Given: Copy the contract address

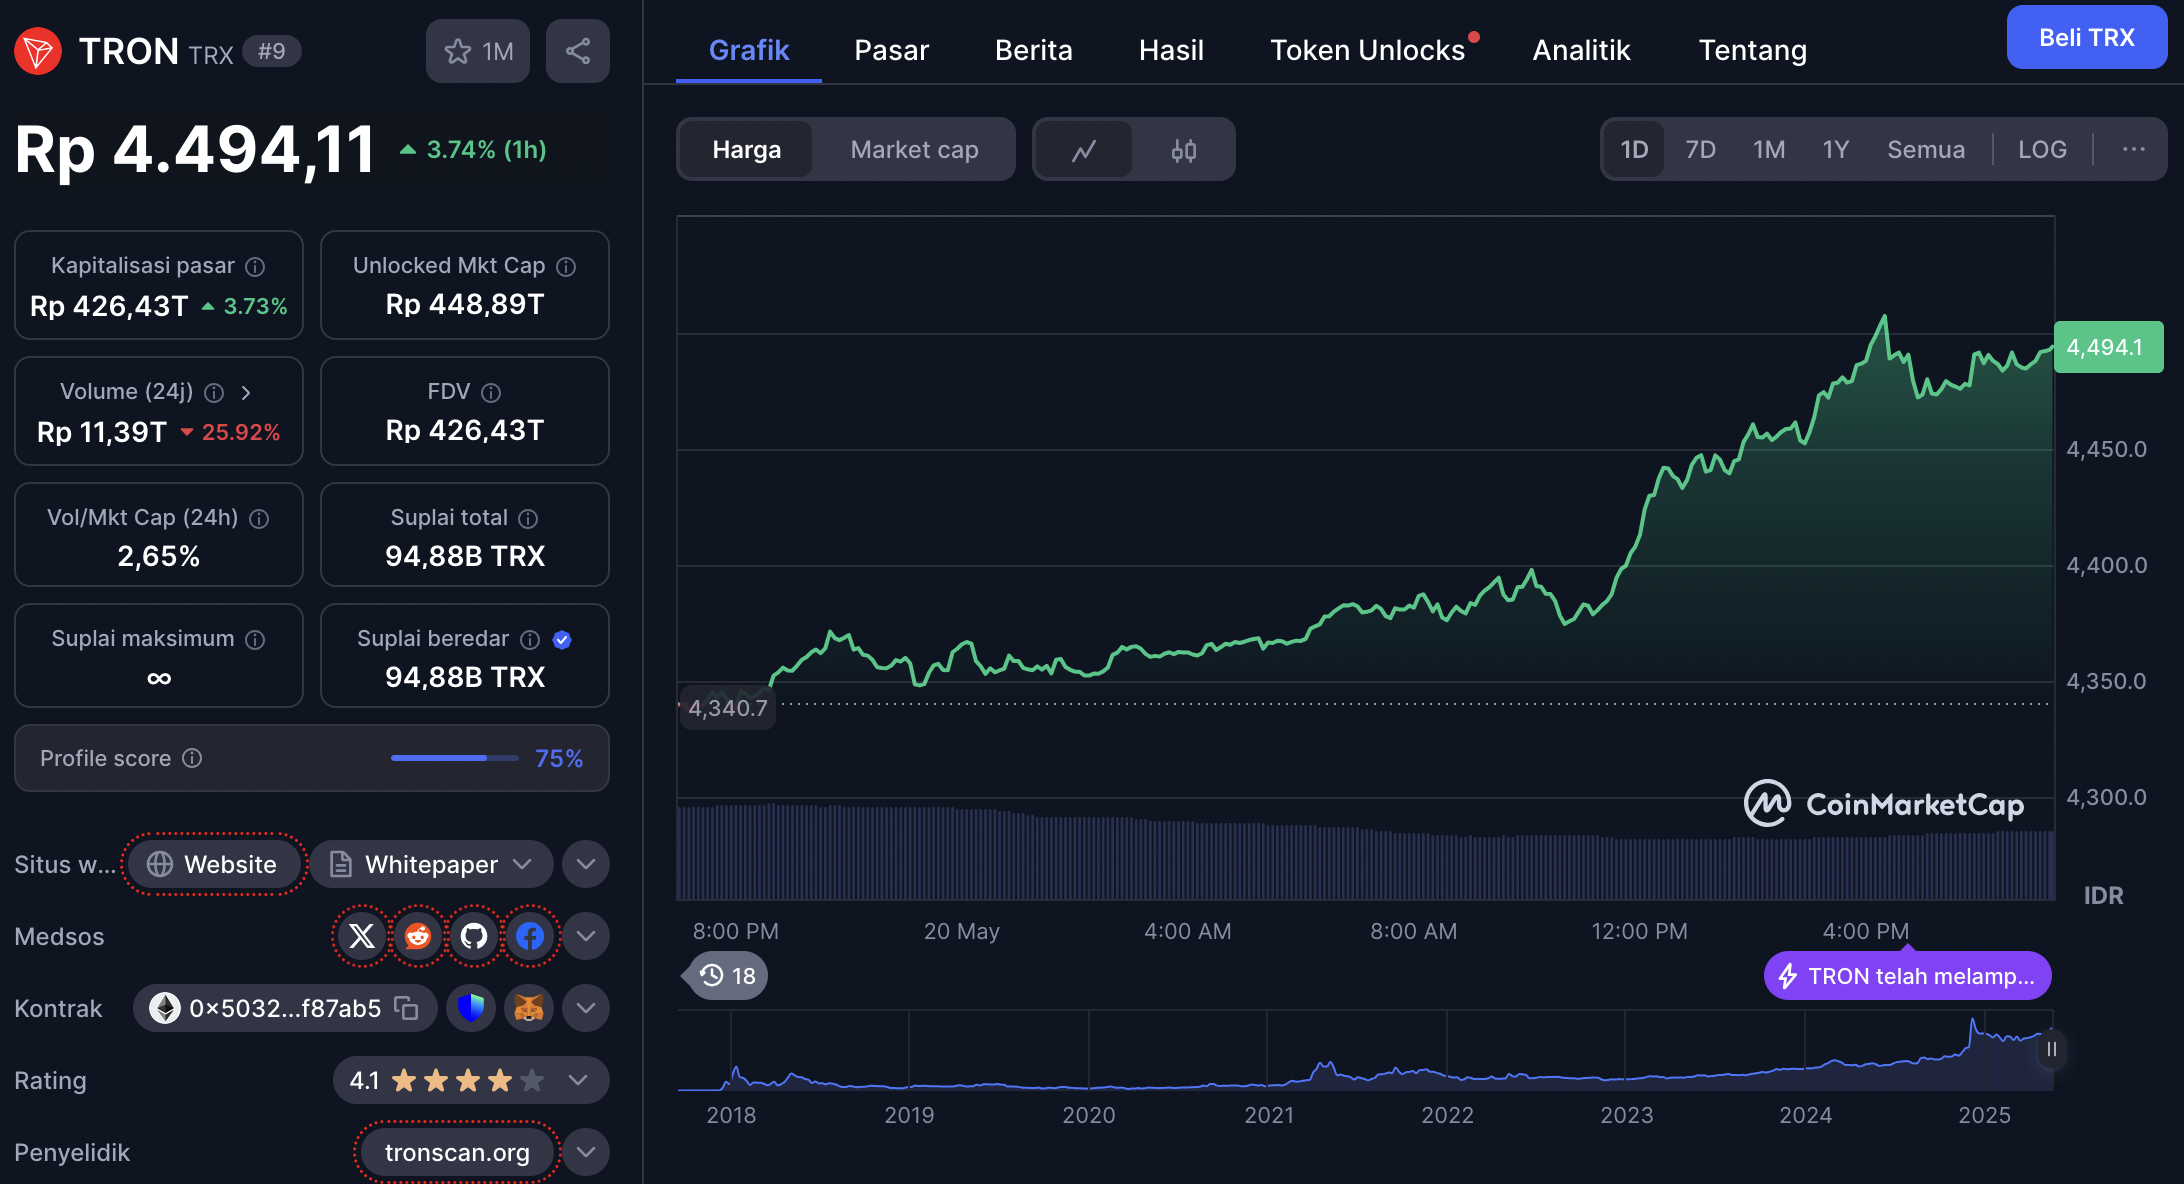Looking at the screenshot, I should [406, 1008].
